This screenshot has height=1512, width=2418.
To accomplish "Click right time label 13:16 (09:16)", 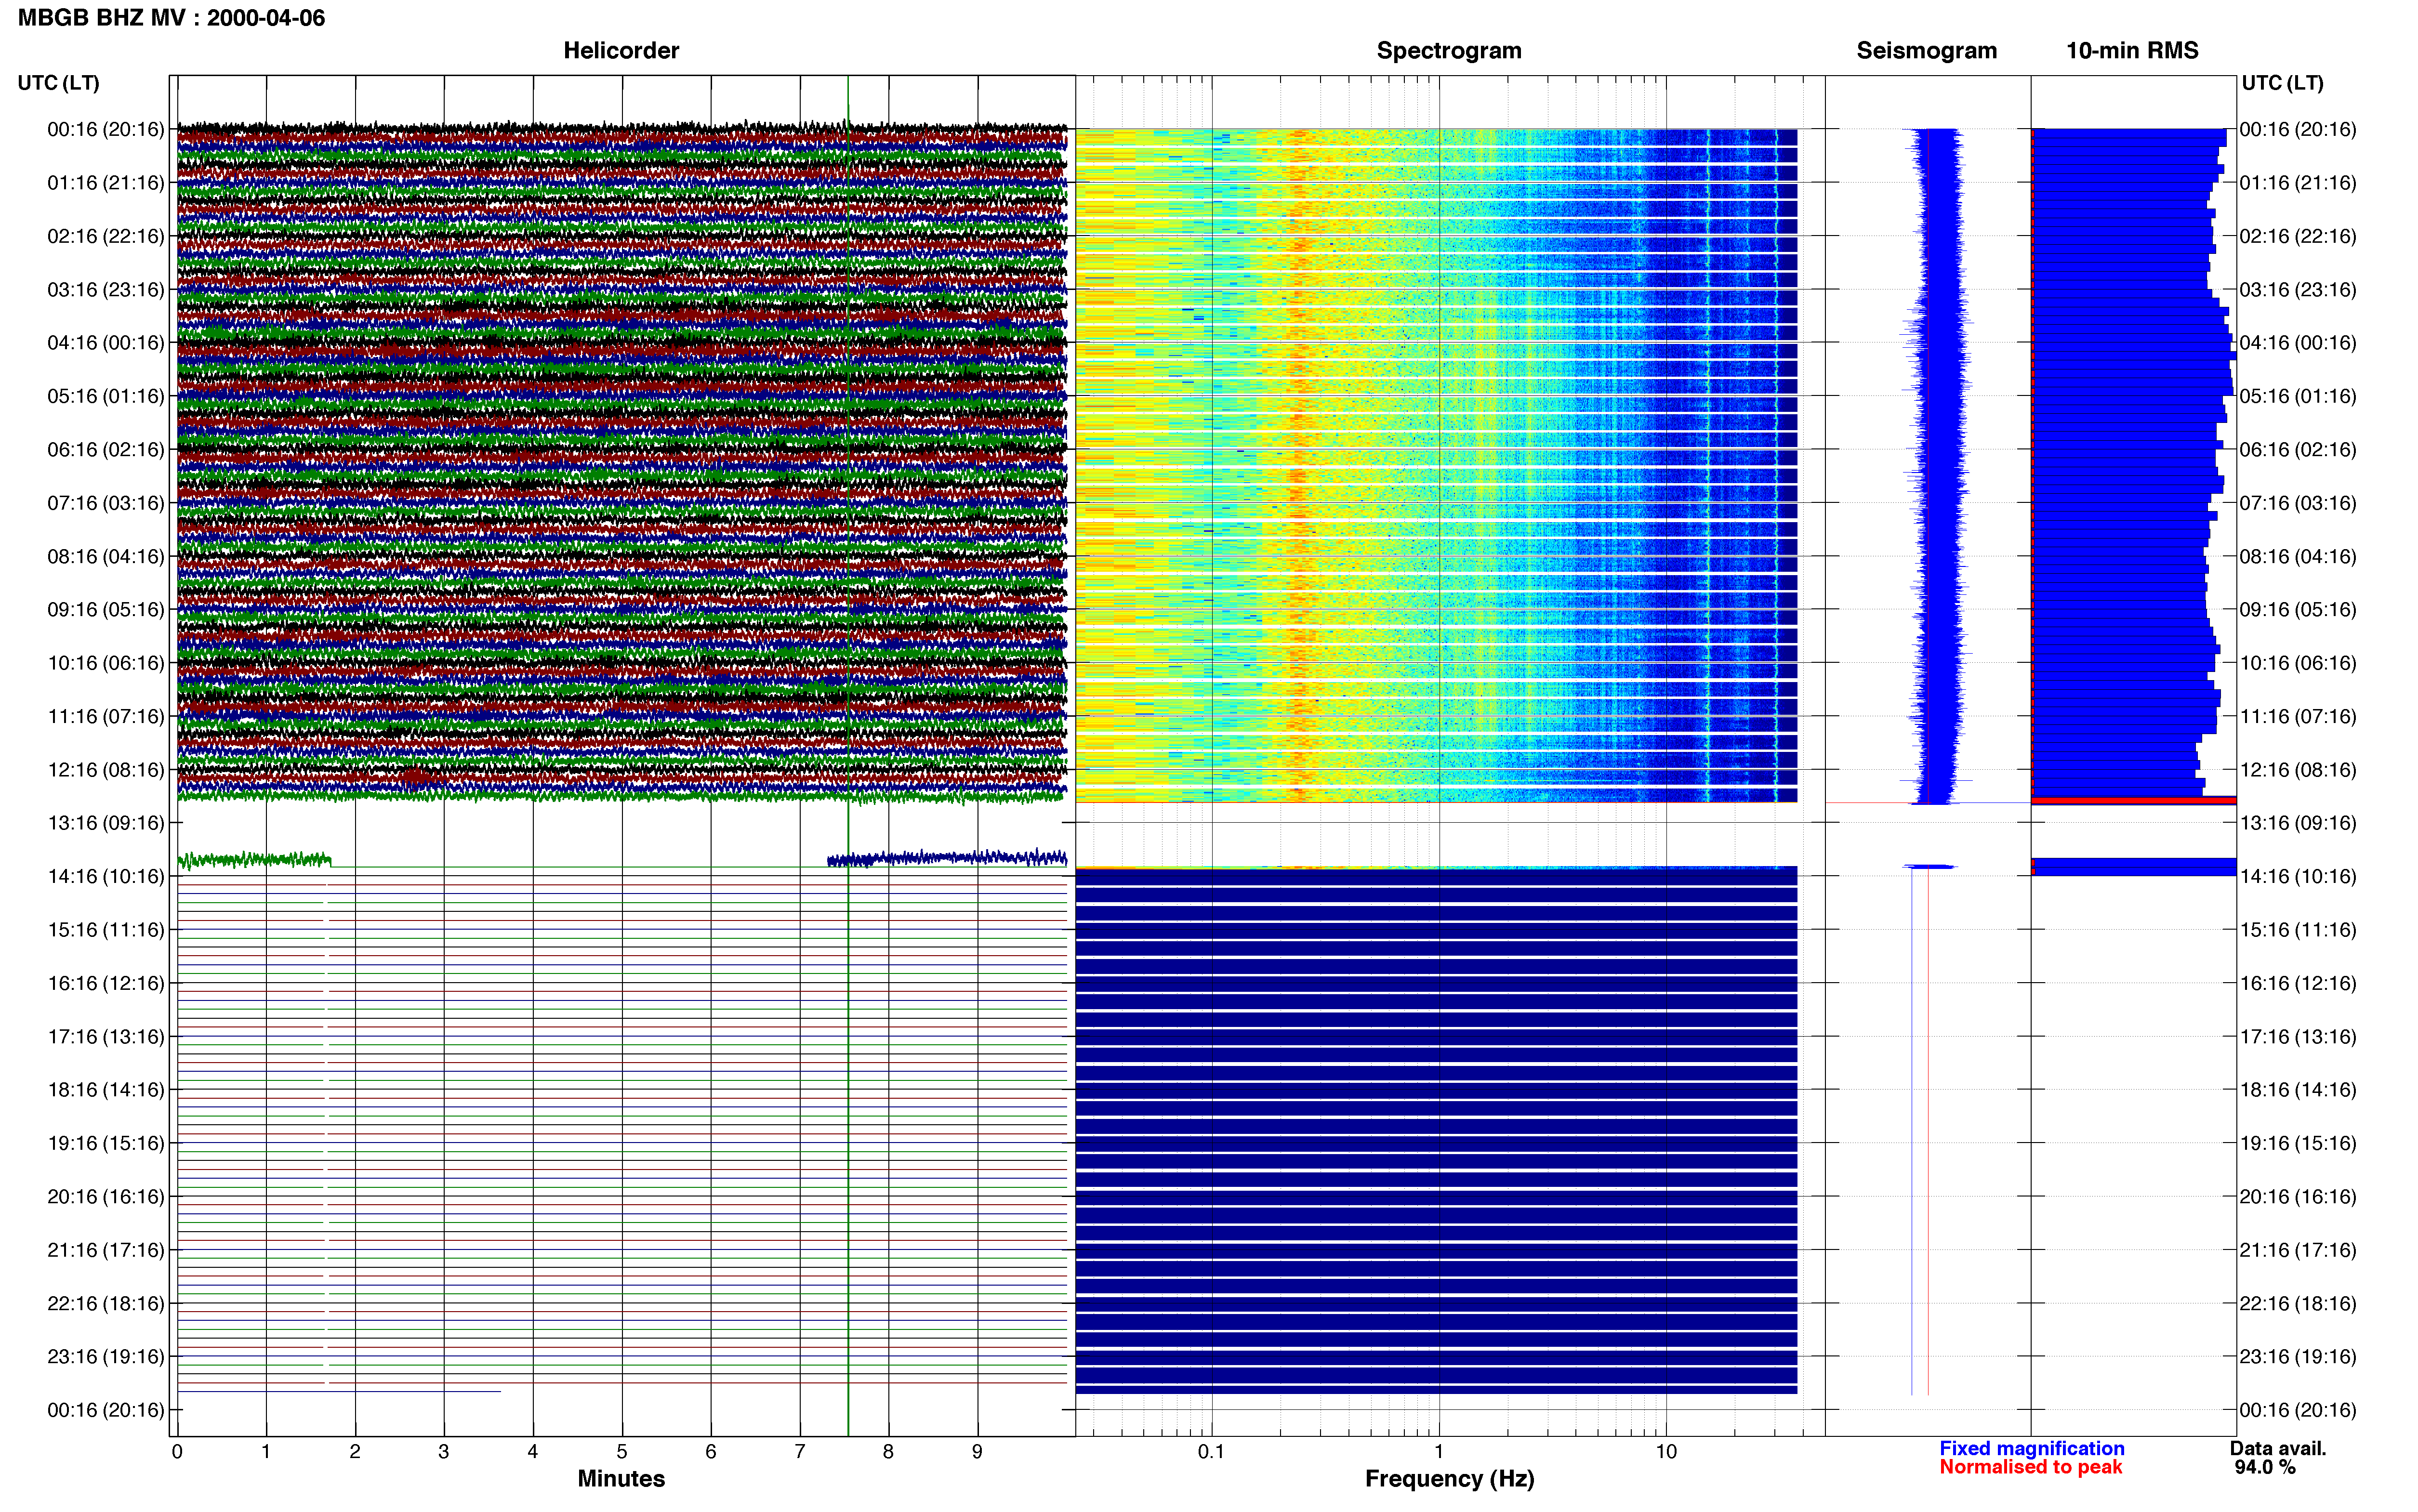I will click(x=2298, y=823).
